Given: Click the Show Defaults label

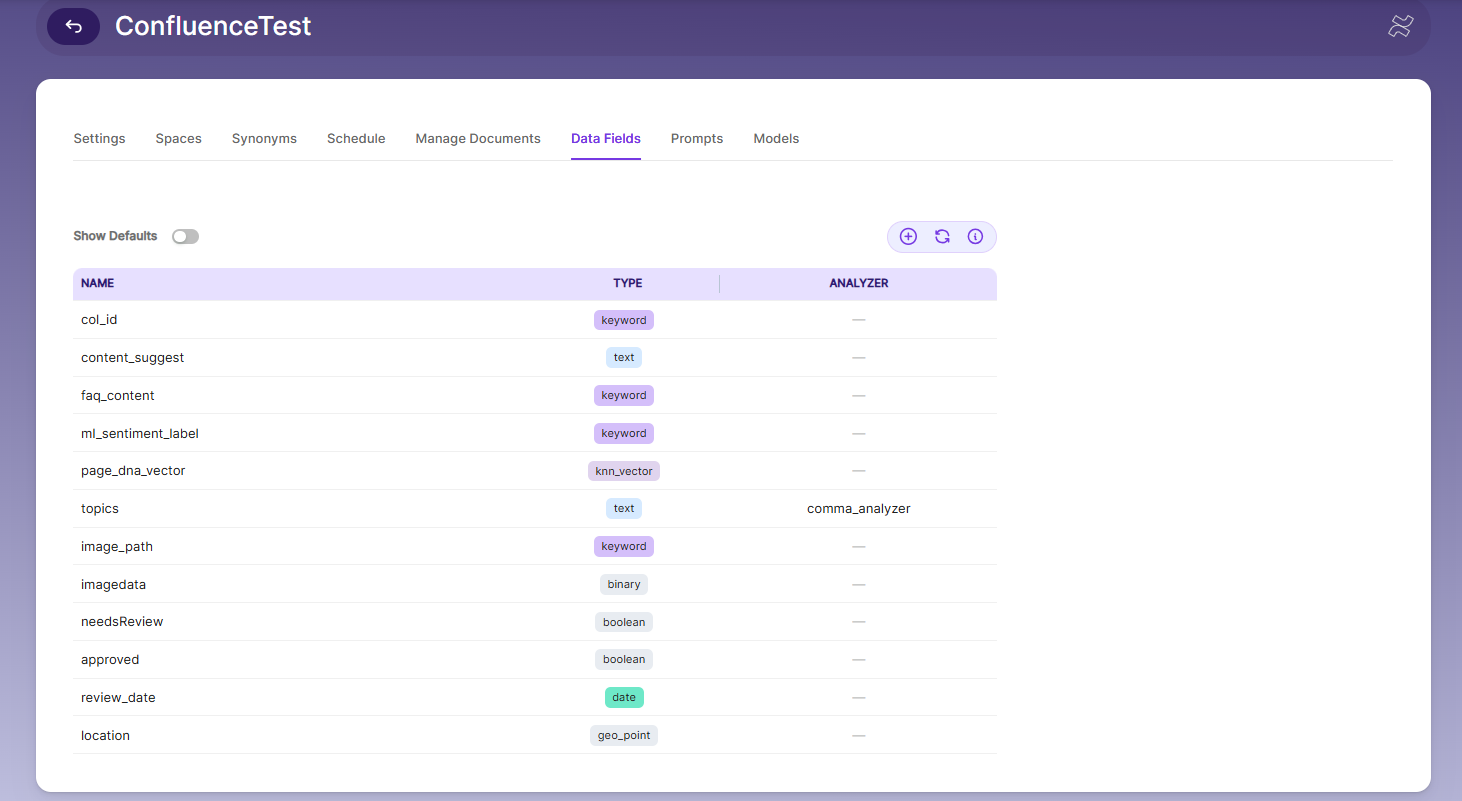Looking at the screenshot, I should [x=115, y=237].
